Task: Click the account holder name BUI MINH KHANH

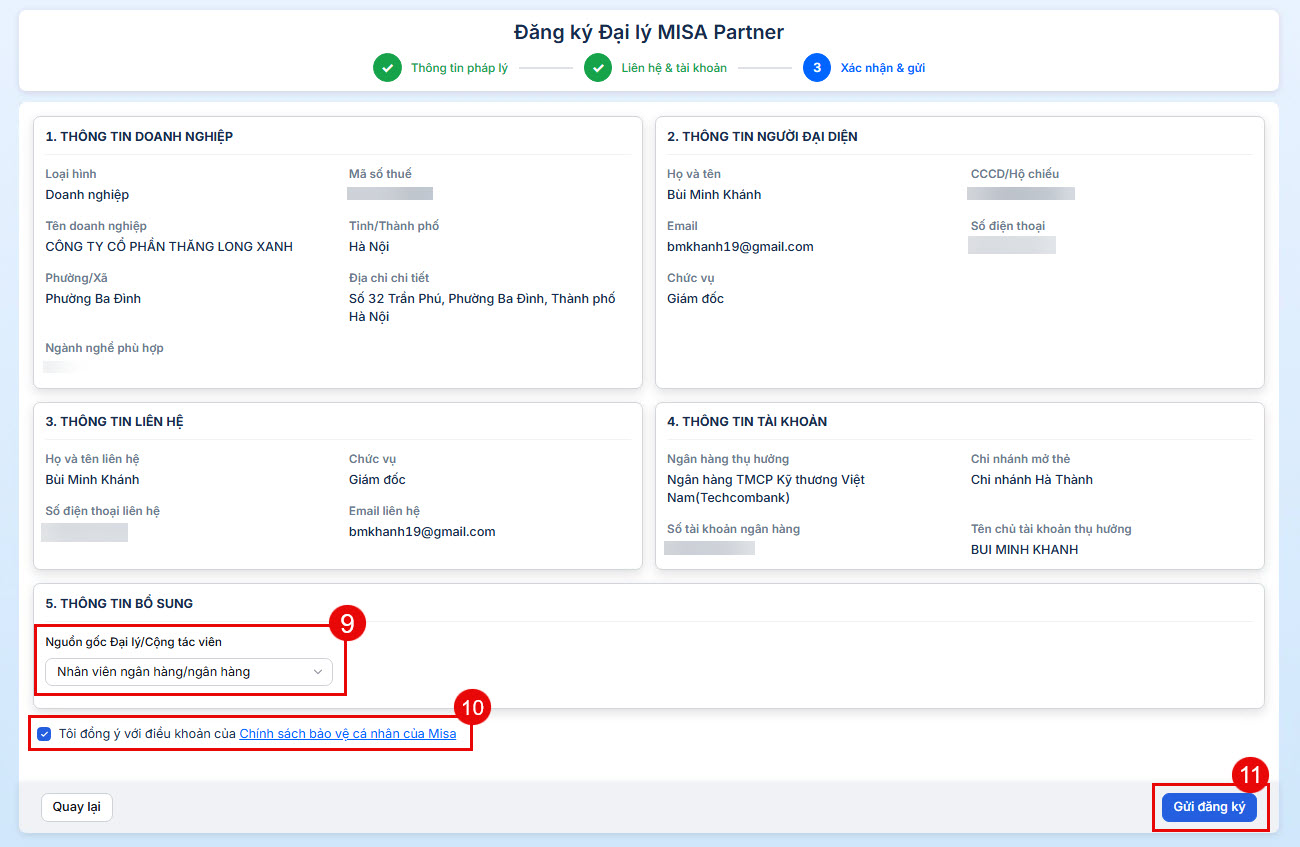Action: pyautogui.click(x=1024, y=550)
